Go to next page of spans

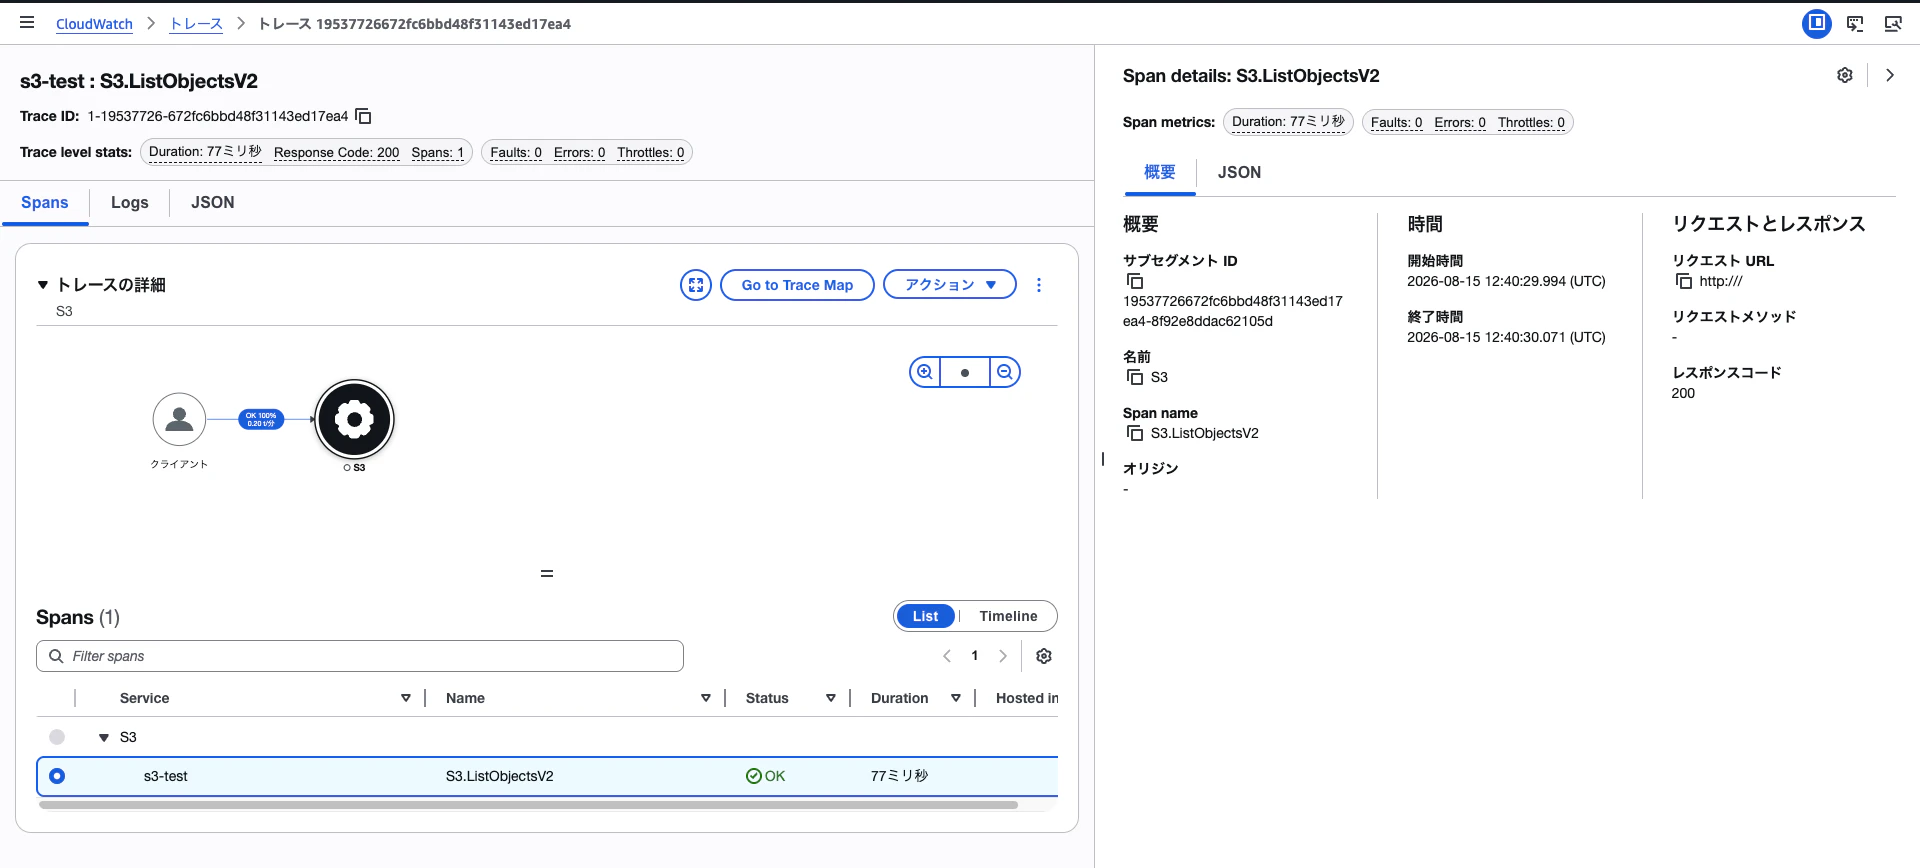tap(1003, 656)
